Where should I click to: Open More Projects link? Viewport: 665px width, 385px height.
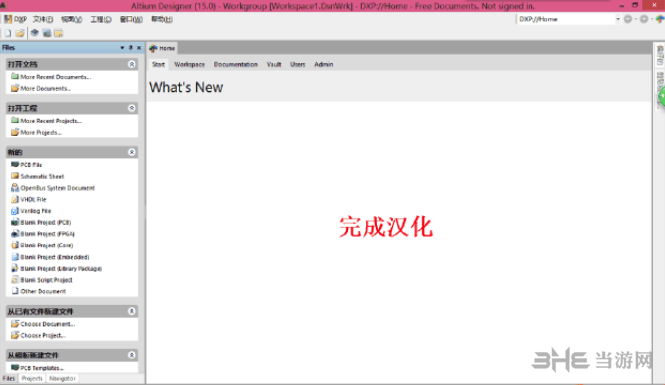(41, 132)
